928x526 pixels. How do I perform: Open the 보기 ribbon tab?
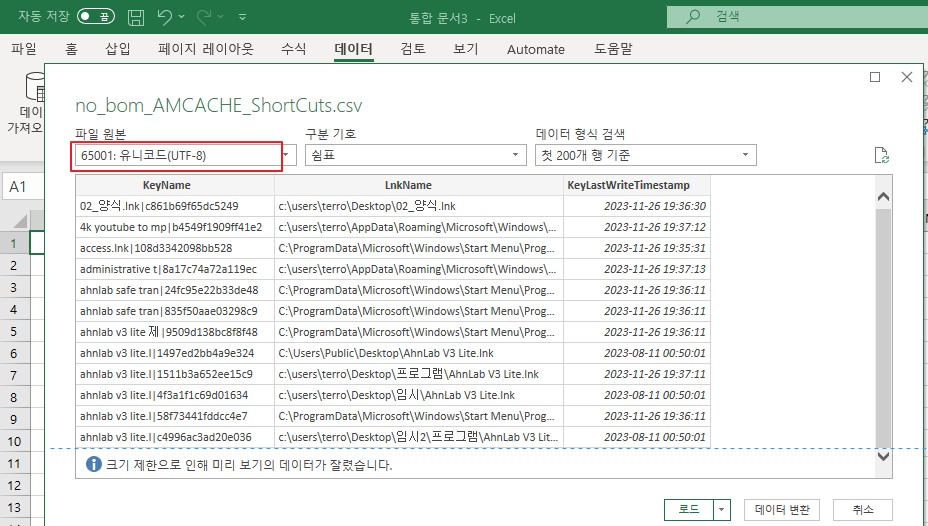click(x=466, y=49)
